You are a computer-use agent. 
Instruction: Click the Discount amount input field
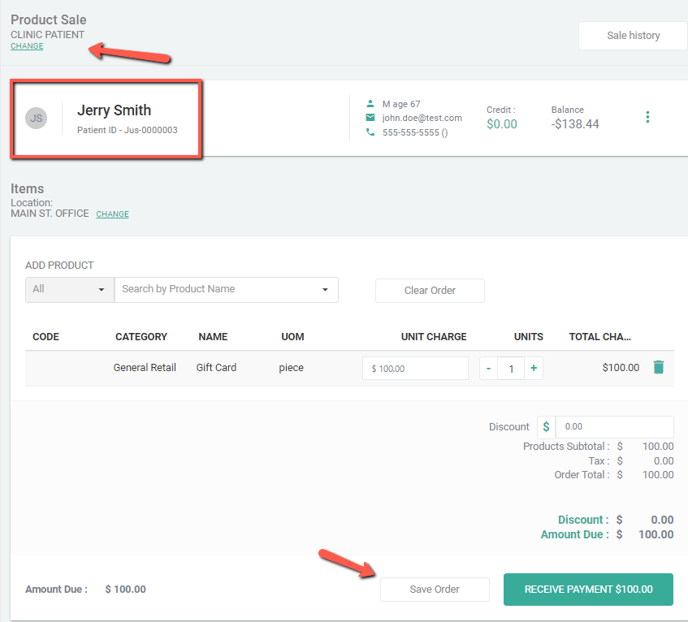(614, 427)
